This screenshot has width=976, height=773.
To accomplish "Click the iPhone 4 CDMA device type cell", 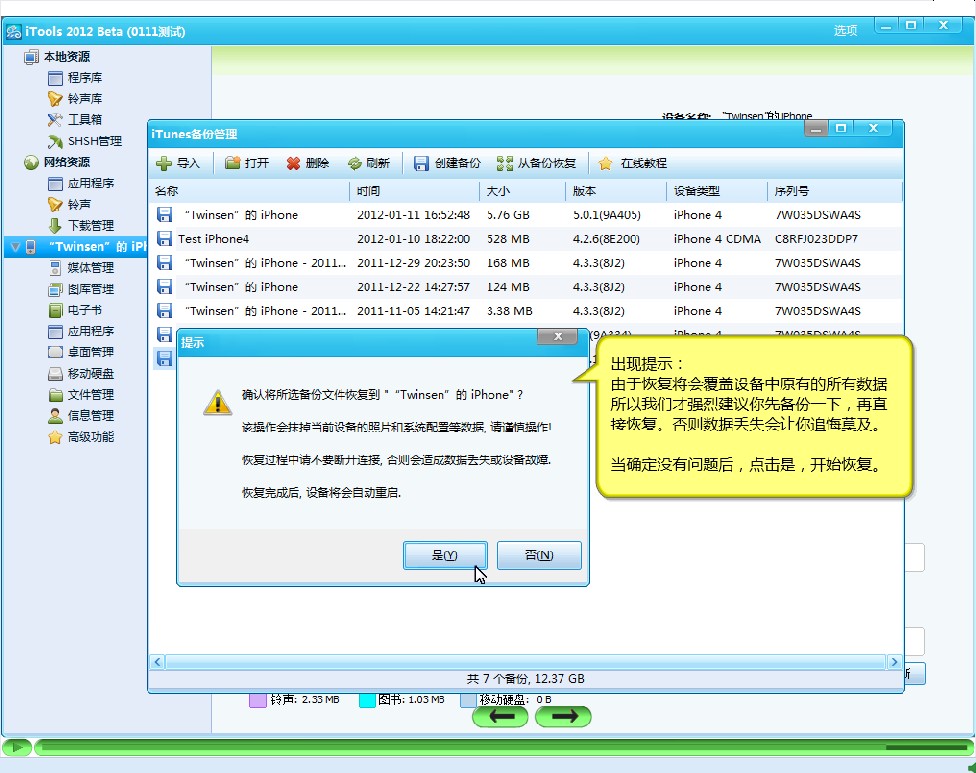I will click(717, 239).
